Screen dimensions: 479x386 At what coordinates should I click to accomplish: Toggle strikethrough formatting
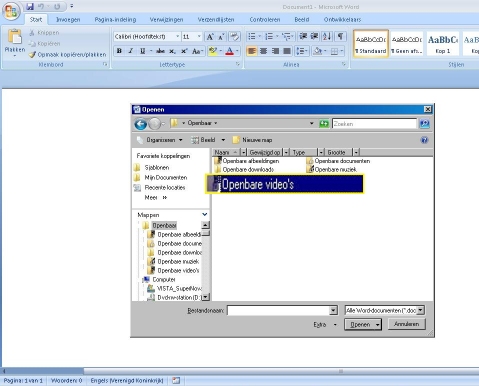(x=160, y=51)
